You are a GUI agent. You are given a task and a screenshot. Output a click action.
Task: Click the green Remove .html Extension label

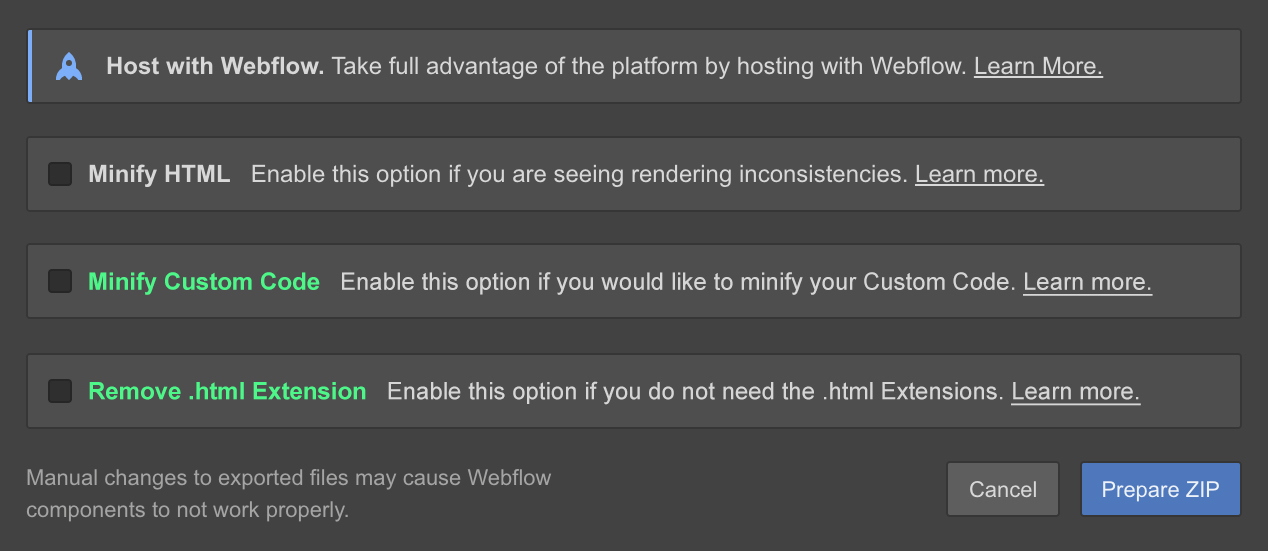pos(227,391)
